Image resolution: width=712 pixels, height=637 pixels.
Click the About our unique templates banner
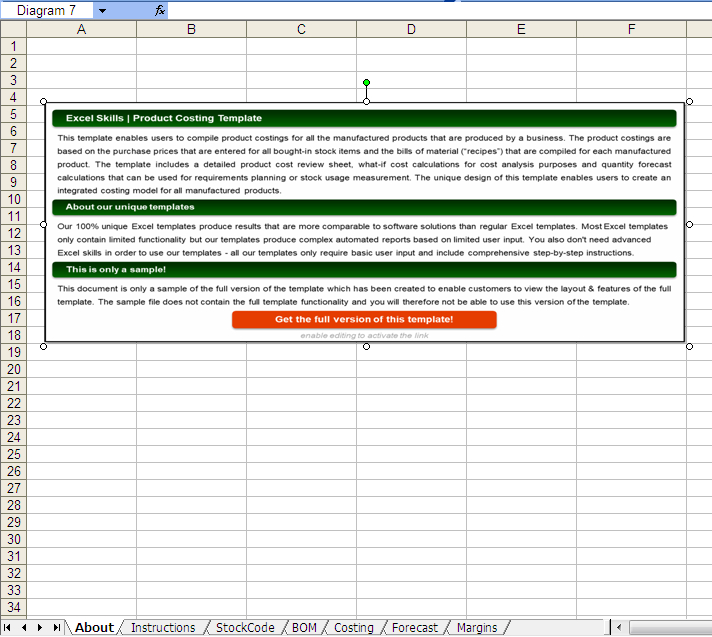[364, 207]
